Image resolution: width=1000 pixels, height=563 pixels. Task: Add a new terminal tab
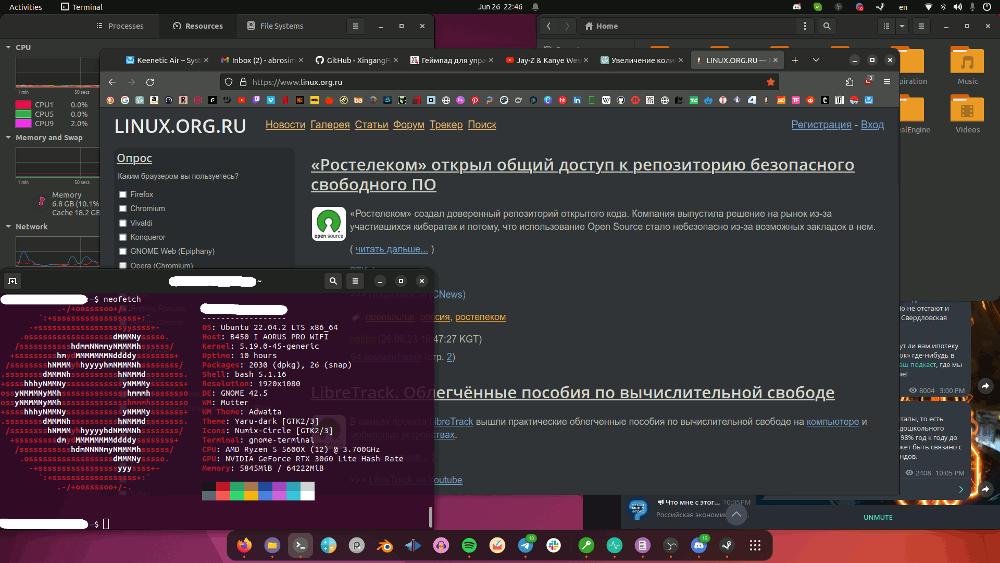point(12,281)
